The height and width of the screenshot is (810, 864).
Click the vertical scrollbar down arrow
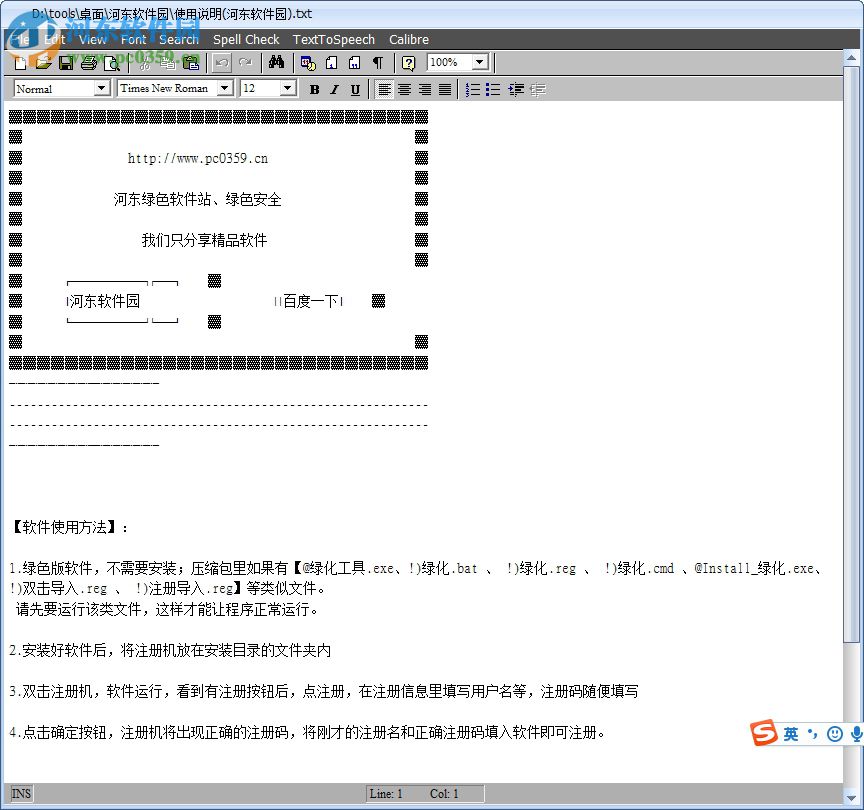[851, 797]
